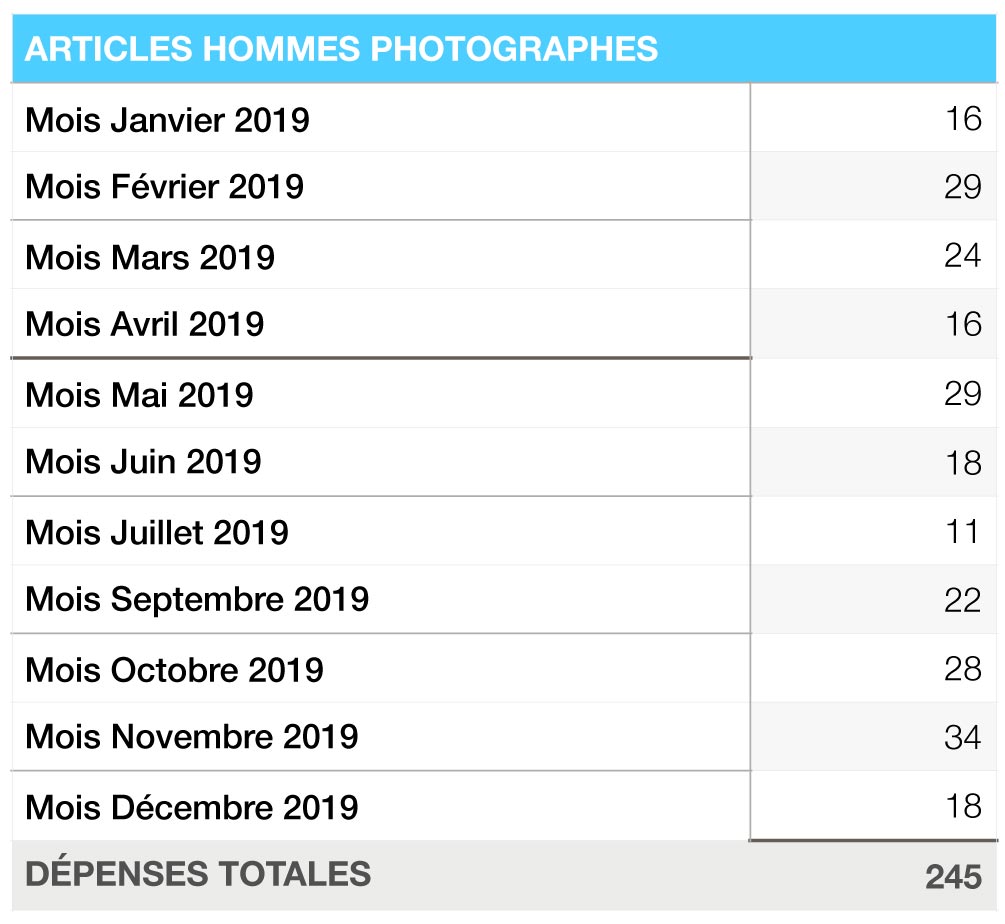
Task: Select the value 28 for Octobre
Action: tap(962, 669)
